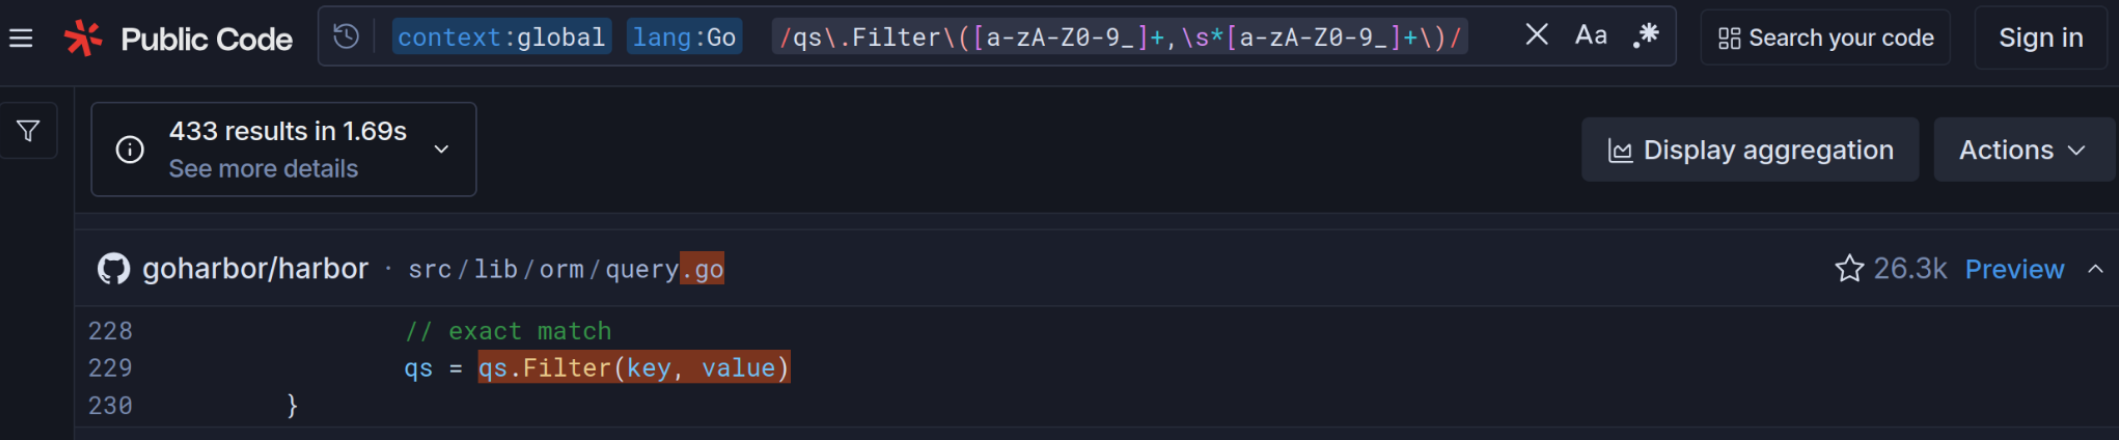Open the hamburger navigation menu
The height and width of the screenshot is (440, 2119).
[x=21, y=39]
